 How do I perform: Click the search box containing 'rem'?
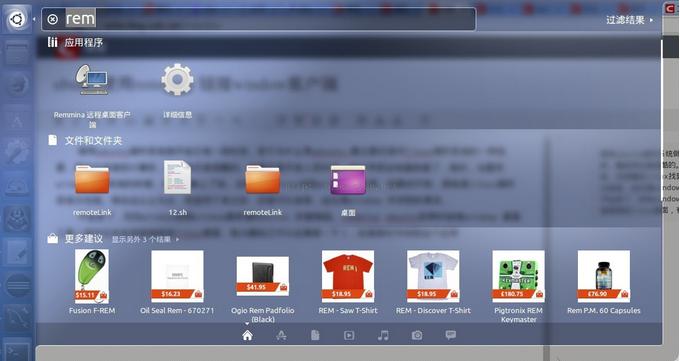pyautogui.click(x=258, y=19)
